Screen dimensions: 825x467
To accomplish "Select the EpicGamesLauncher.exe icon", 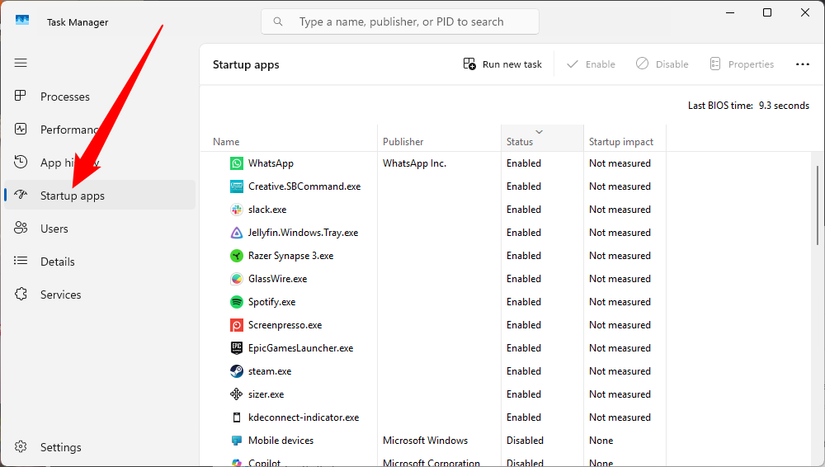I will click(x=236, y=348).
